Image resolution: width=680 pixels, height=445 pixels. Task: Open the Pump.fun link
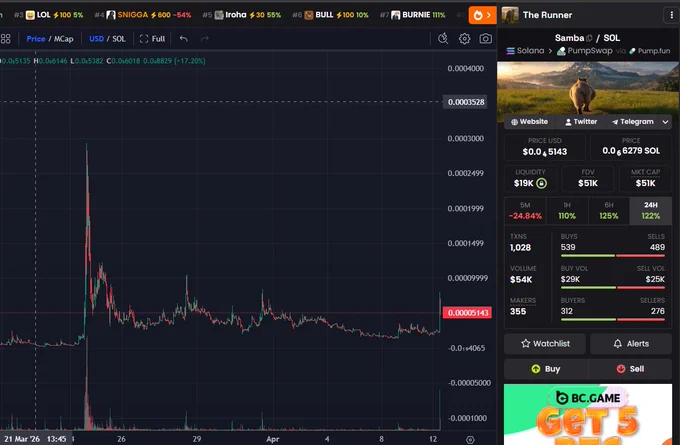tap(650, 51)
